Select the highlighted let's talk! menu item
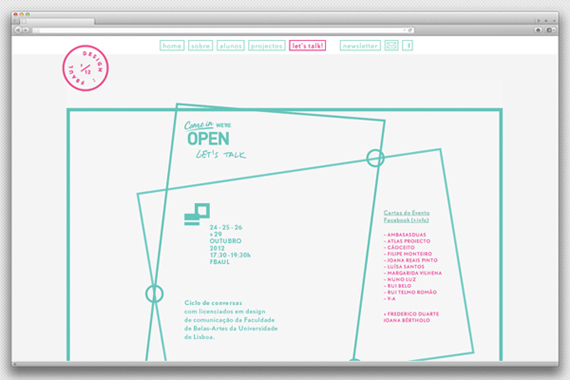The image size is (570, 380). pos(308,45)
